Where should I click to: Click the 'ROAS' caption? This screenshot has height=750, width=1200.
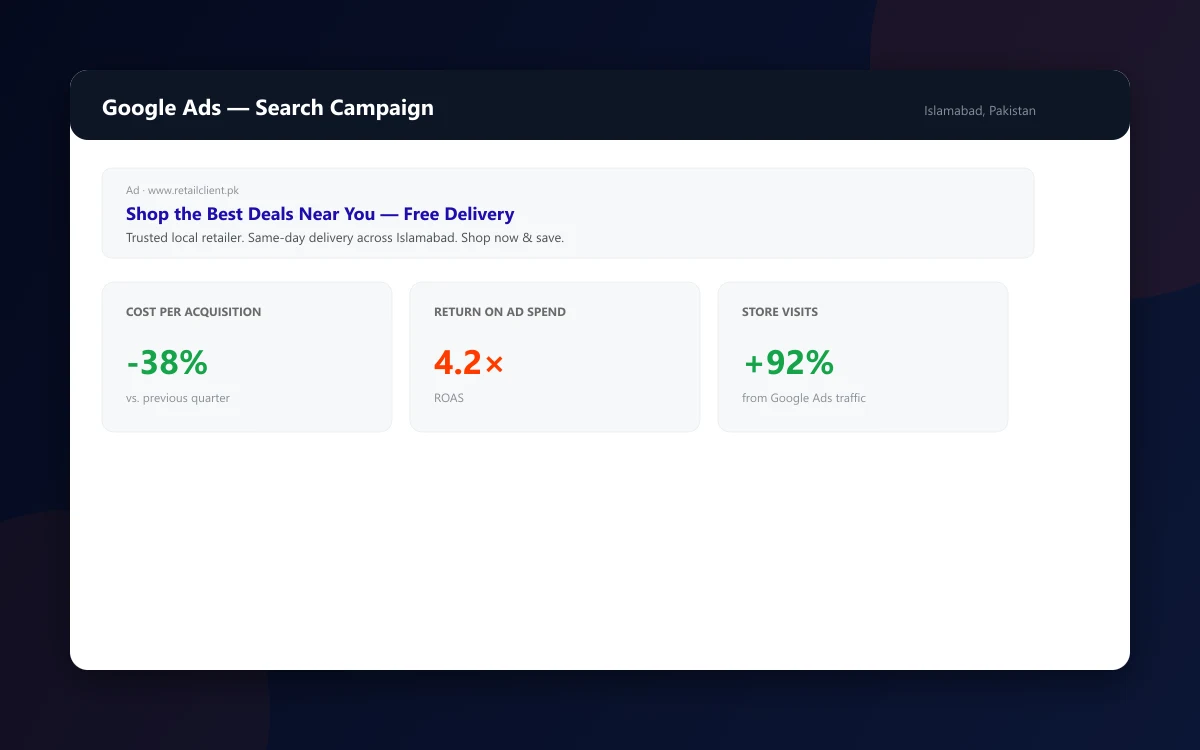click(449, 398)
